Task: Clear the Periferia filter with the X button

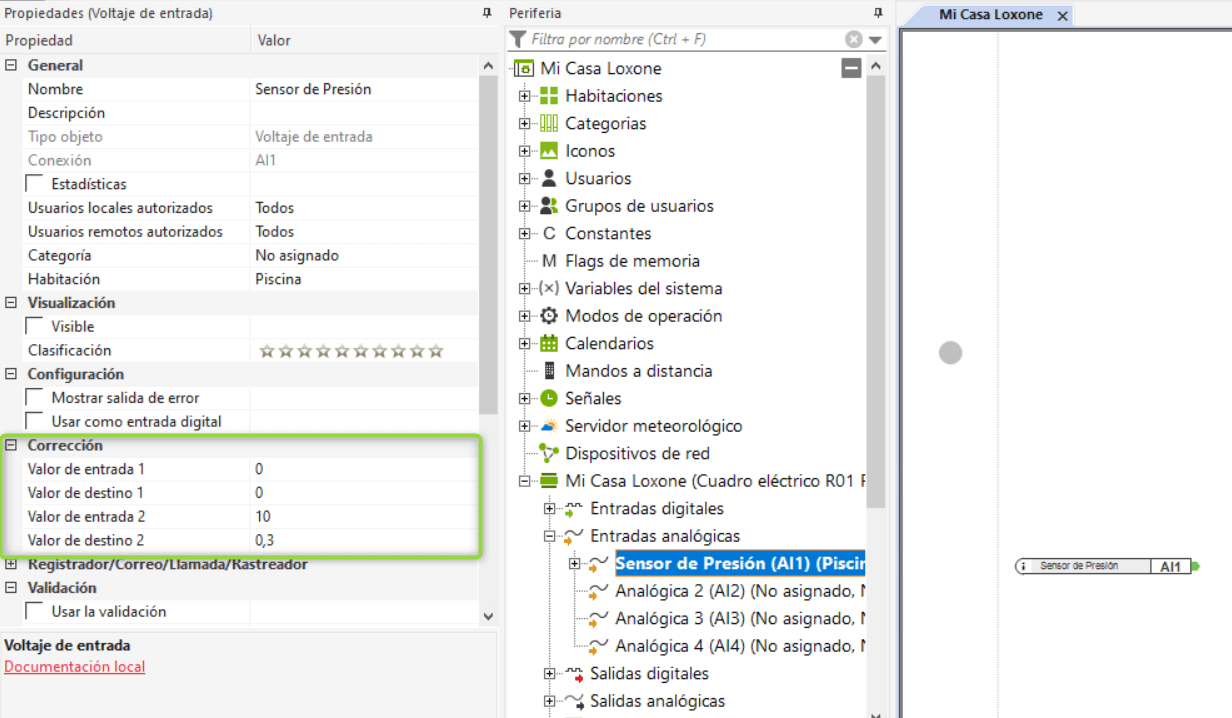Action: point(853,39)
